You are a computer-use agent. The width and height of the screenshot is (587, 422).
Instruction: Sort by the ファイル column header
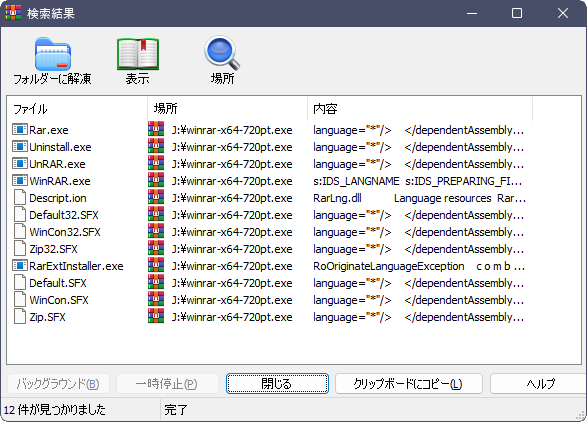coord(77,109)
